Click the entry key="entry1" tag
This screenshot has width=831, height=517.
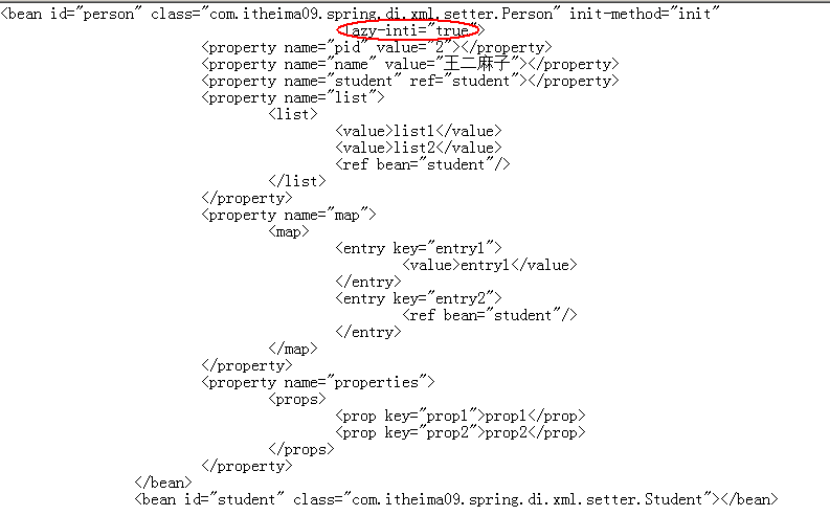pyautogui.click(x=418, y=248)
